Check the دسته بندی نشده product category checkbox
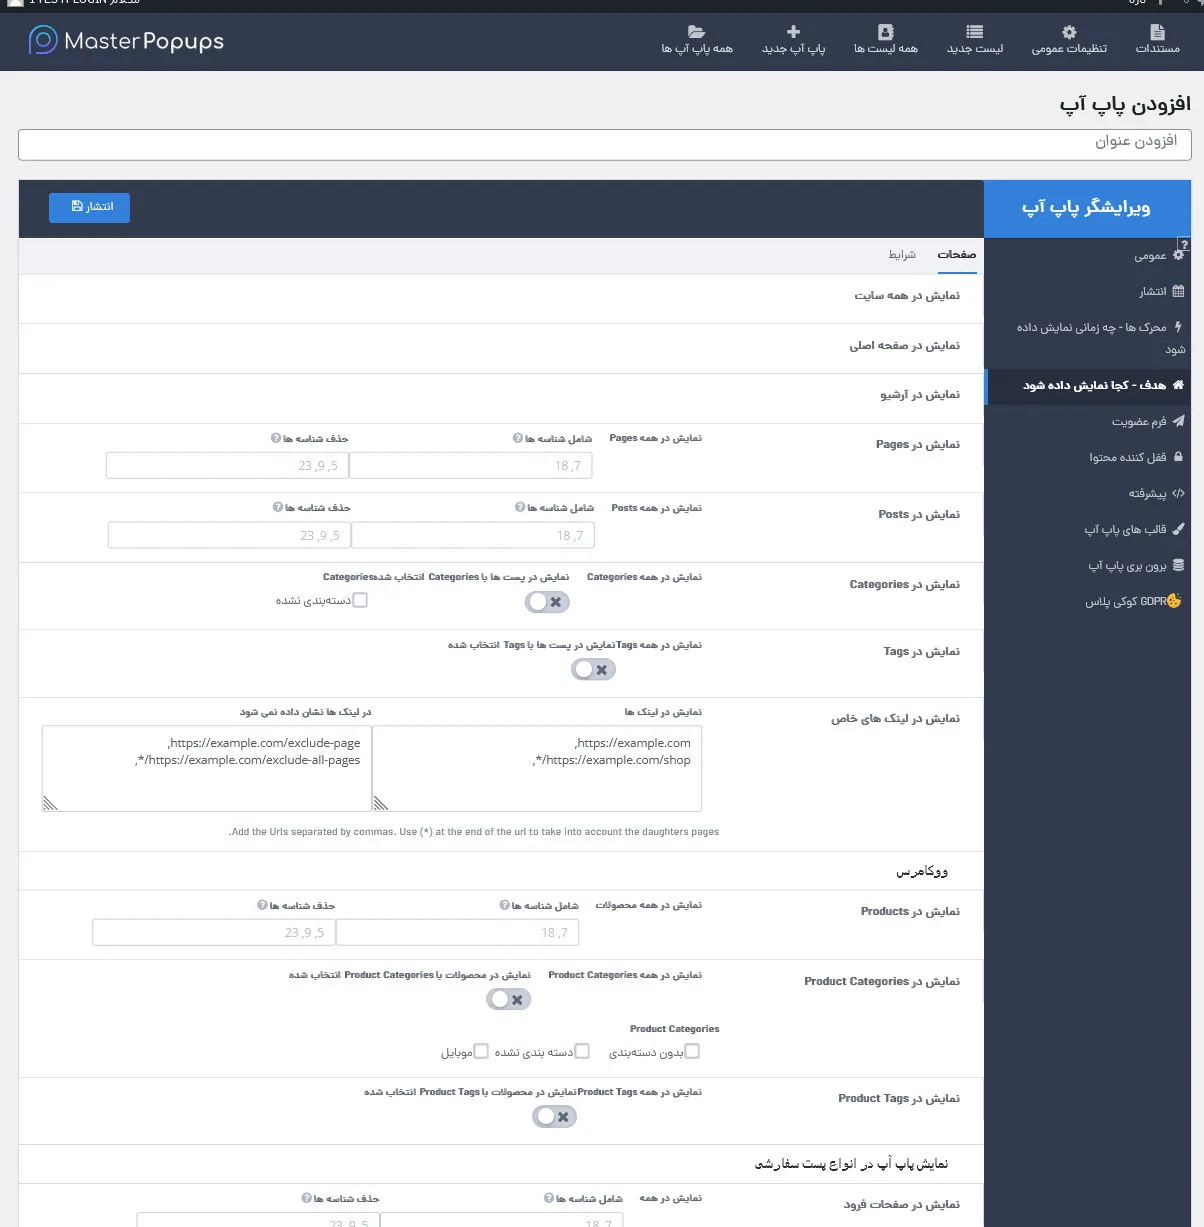The image size is (1204, 1227). click(x=582, y=1051)
